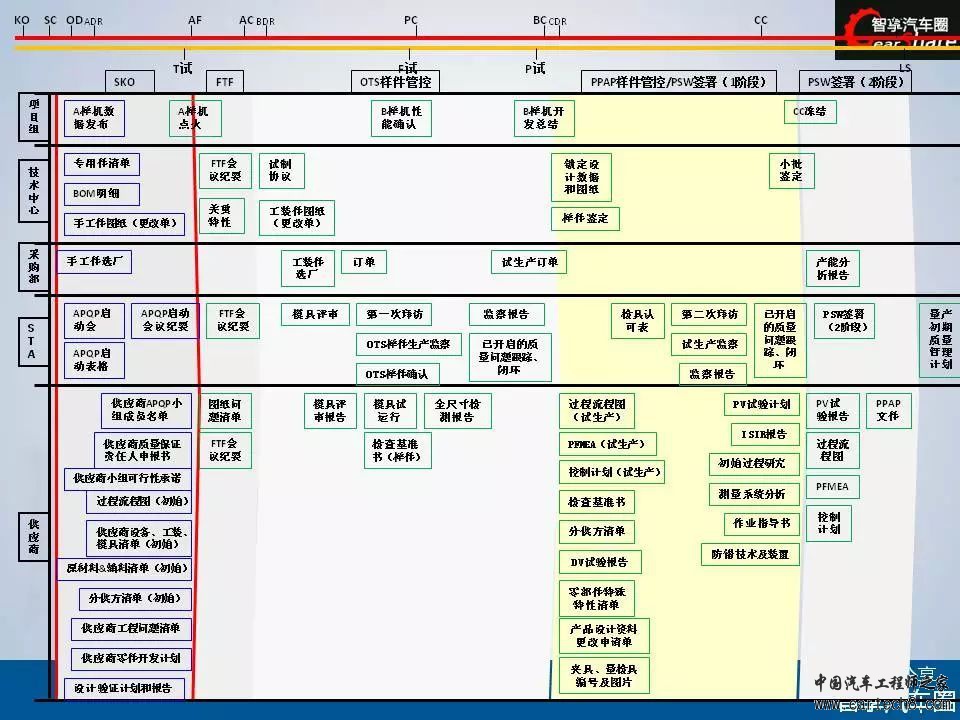960x720 pixels.
Task: Click the 第二次审核 box
Action: (708, 314)
